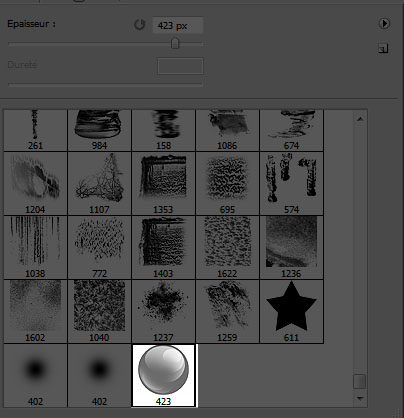Screen dimensions: 404x418
Task: Select the 1602 noise brush preset
Action: coord(35,311)
